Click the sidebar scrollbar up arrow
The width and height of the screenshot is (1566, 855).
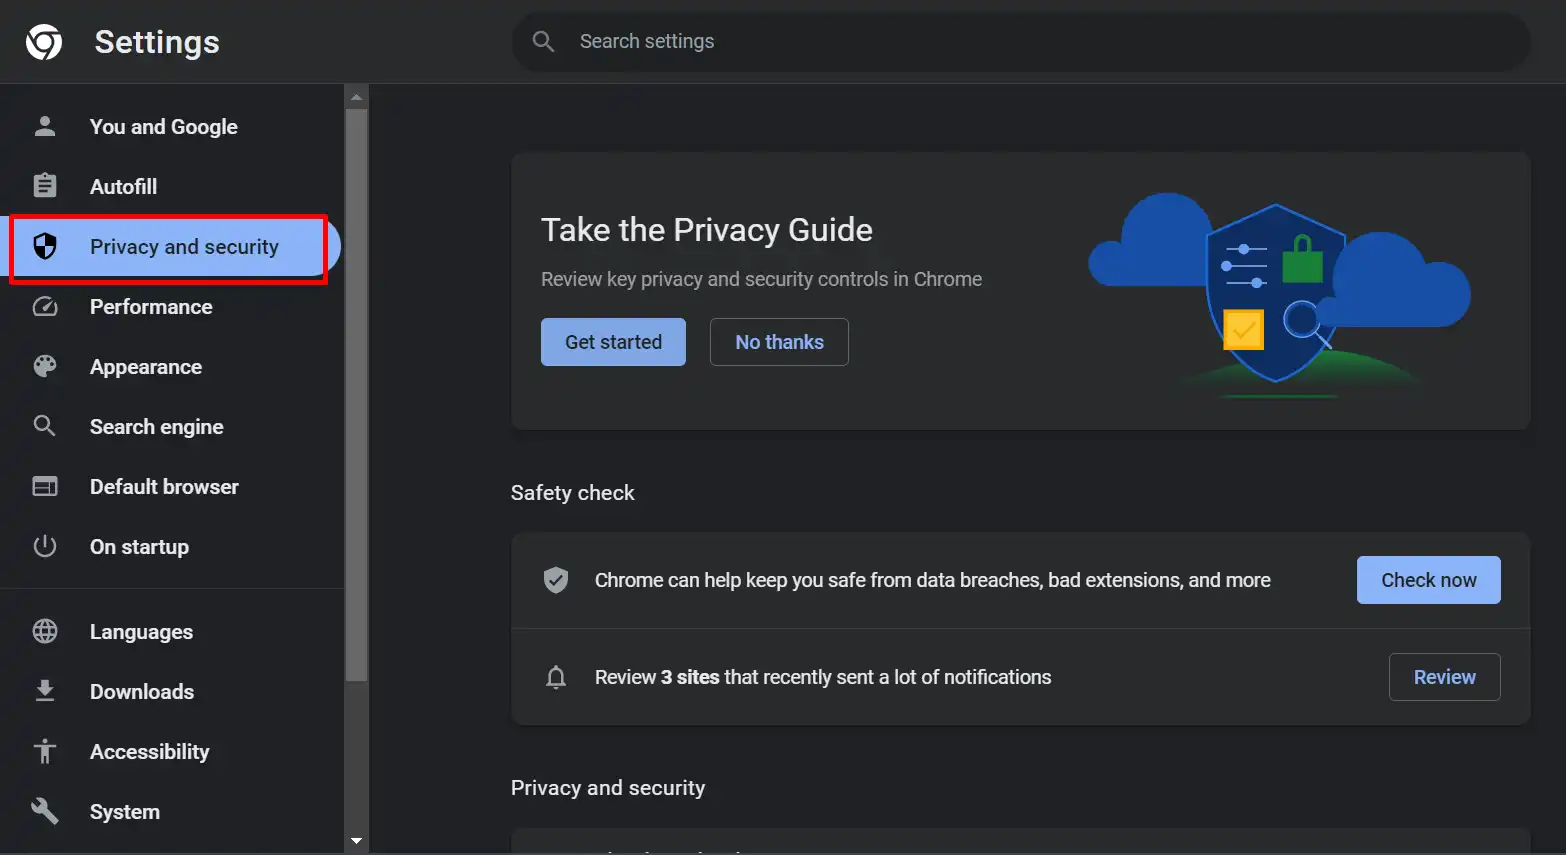pos(356,97)
